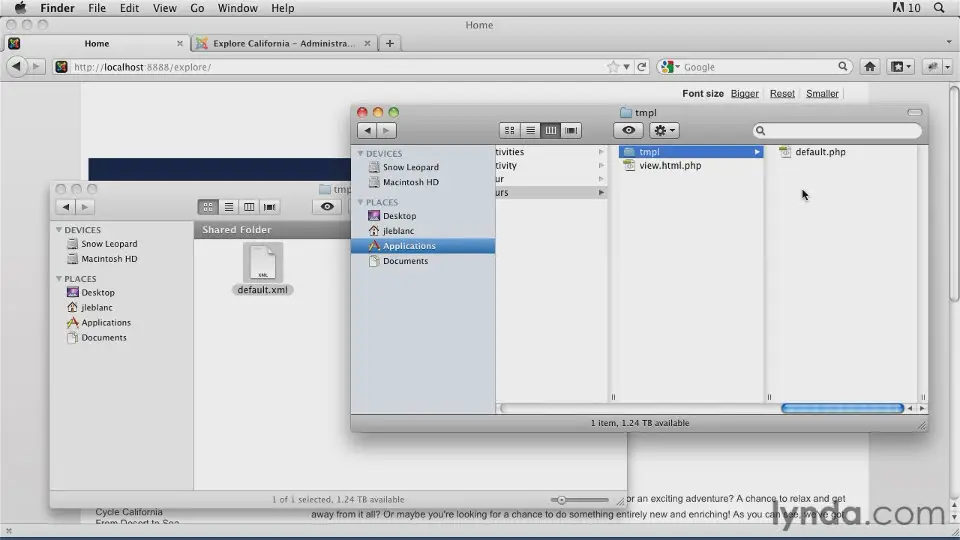Switch front Finder window to Cover Flow view
The width and height of the screenshot is (960, 540).
[x=571, y=130]
